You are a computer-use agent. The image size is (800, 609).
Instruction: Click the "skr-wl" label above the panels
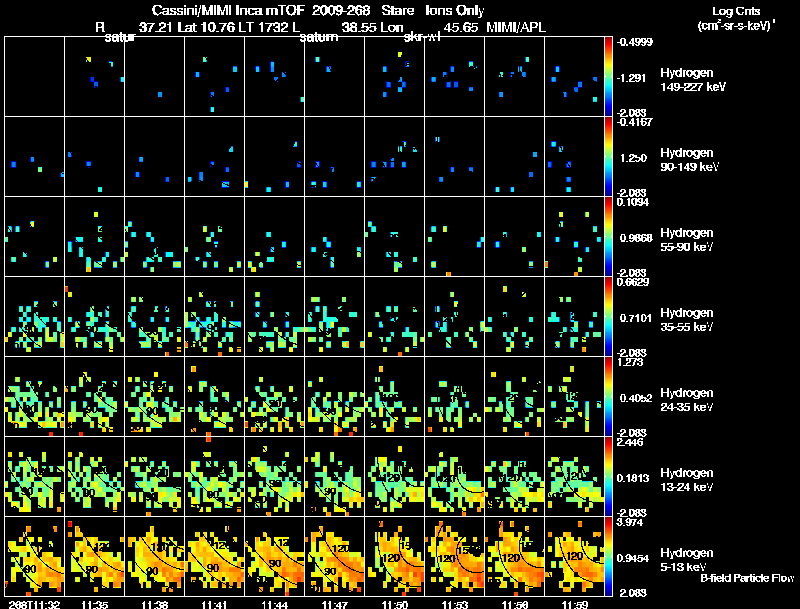pyautogui.click(x=422, y=37)
